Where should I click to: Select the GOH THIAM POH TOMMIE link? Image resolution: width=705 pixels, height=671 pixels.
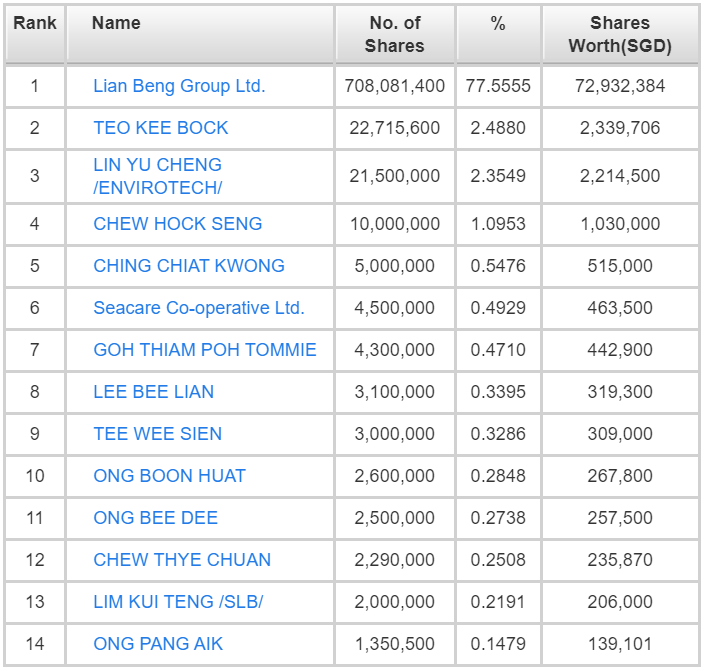tap(205, 349)
